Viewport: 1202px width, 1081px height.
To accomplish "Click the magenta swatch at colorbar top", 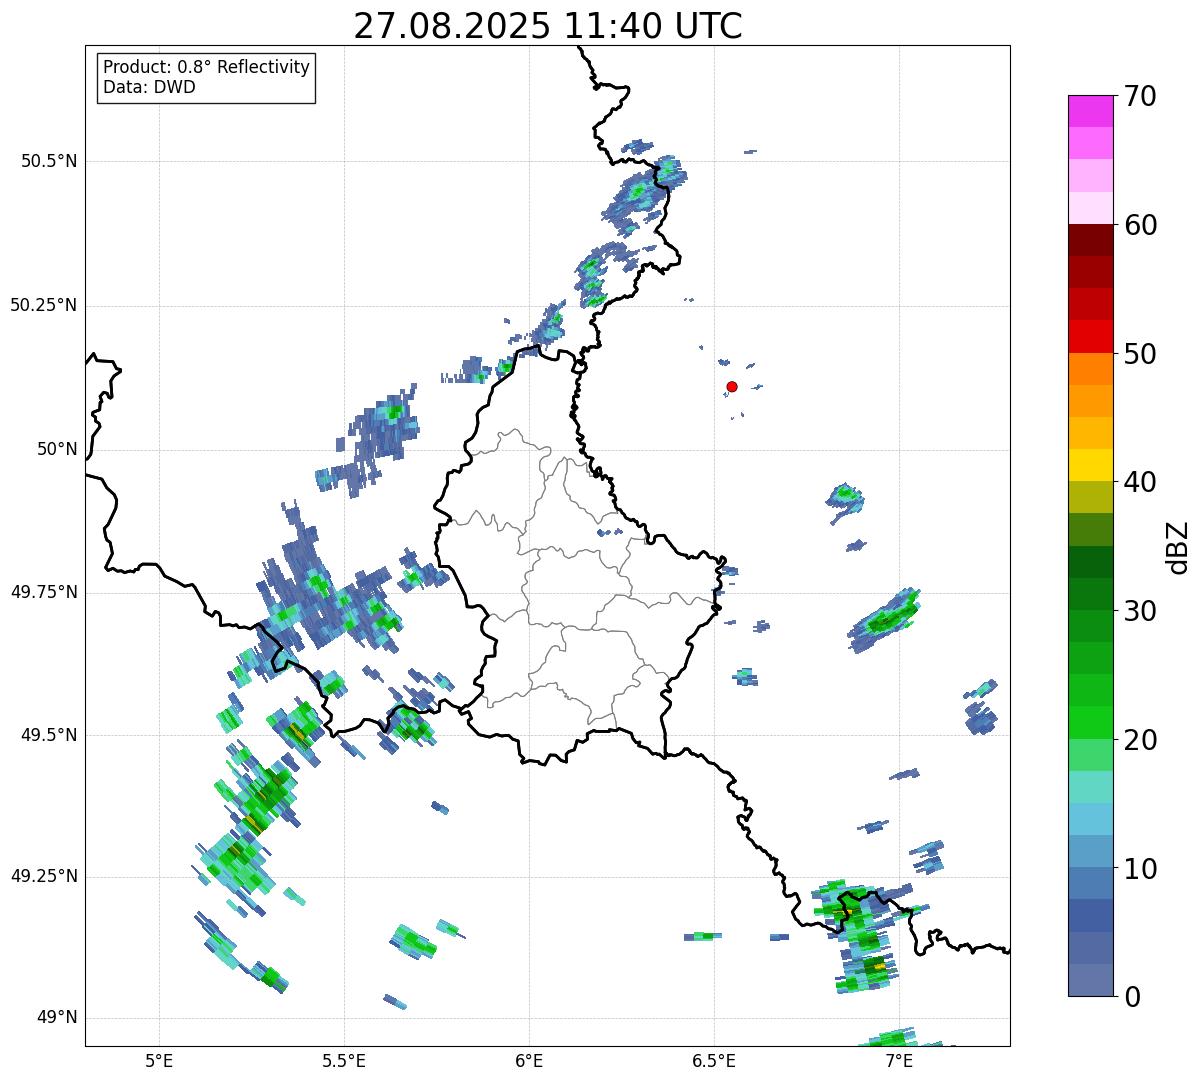I will pos(1090,111).
